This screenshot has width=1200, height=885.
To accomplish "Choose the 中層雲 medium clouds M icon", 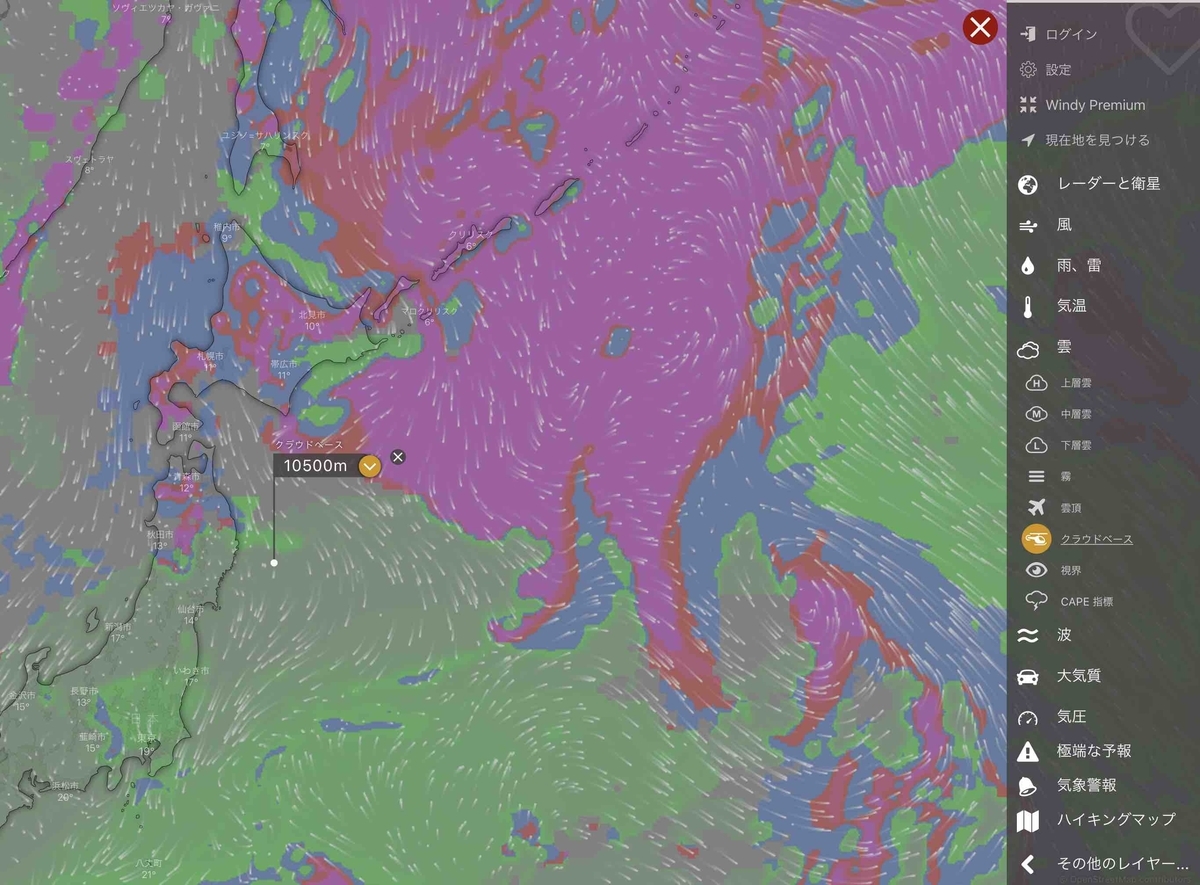I will point(1037,414).
